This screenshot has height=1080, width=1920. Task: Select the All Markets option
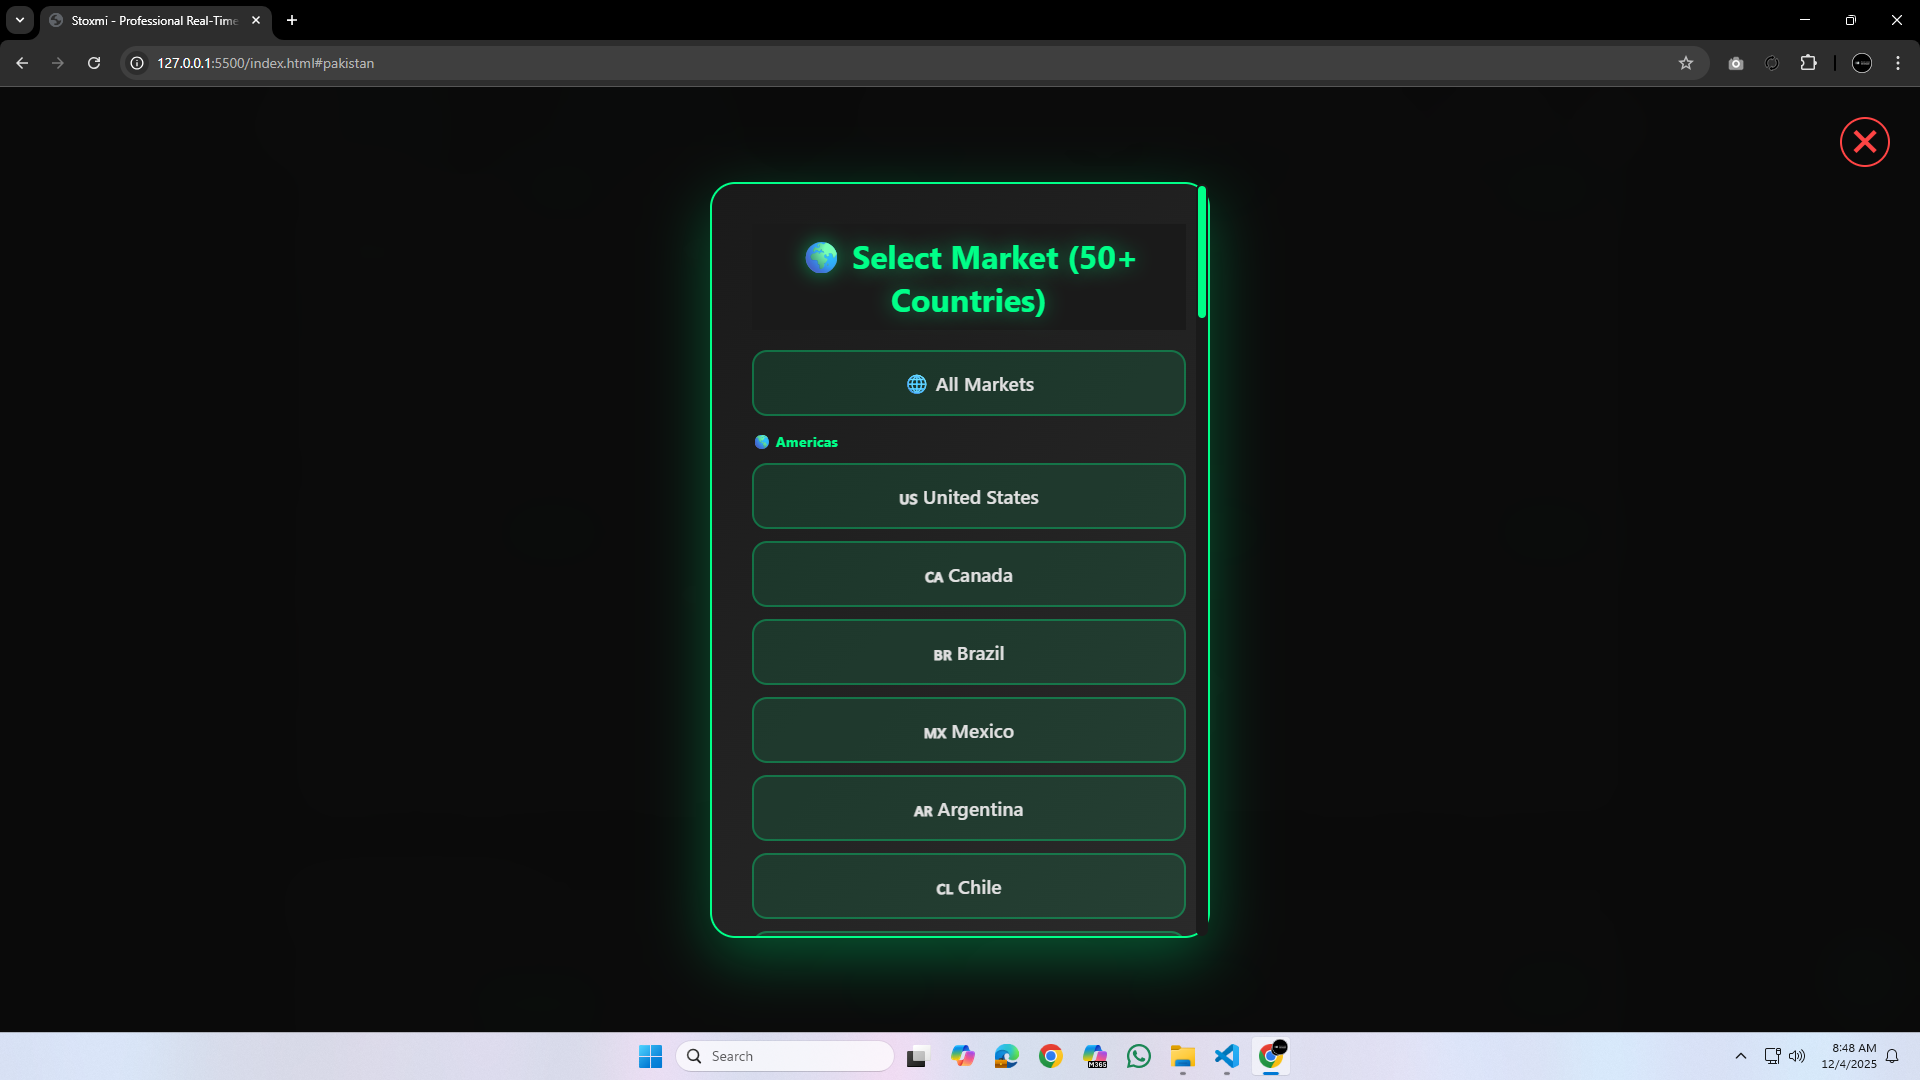click(x=968, y=383)
